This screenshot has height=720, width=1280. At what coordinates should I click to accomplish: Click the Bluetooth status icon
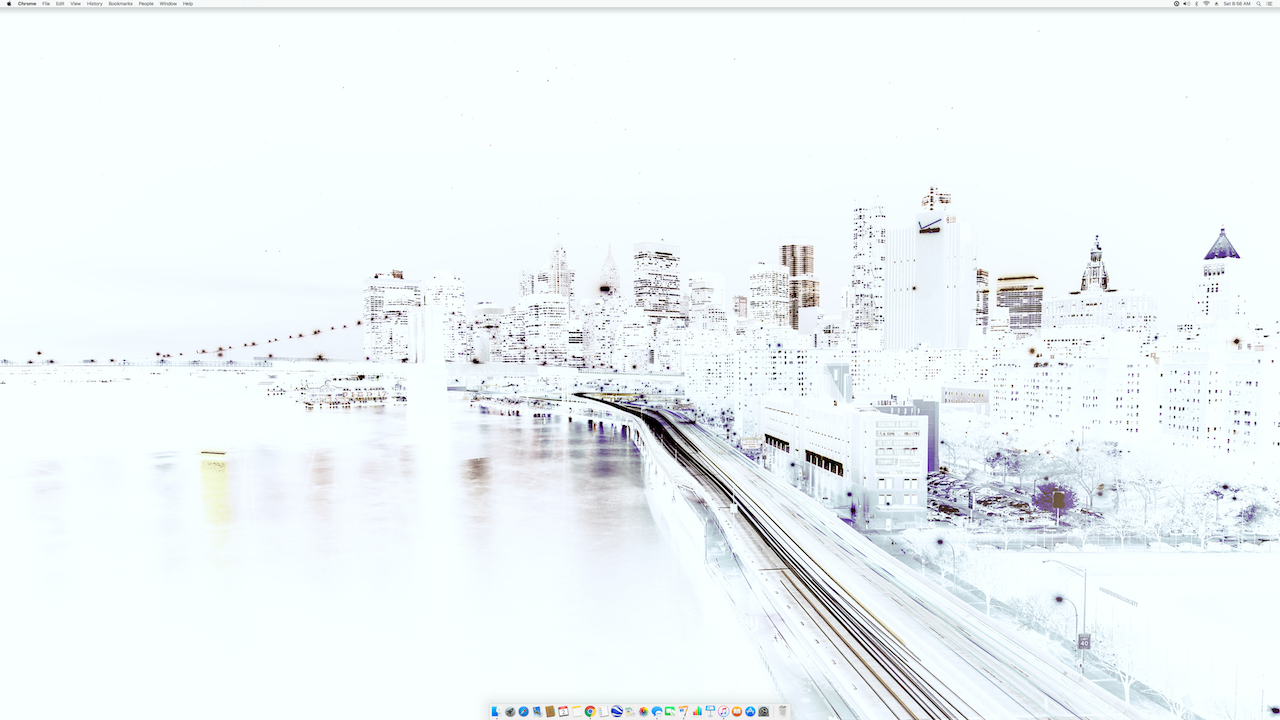tap(1196, 4)
